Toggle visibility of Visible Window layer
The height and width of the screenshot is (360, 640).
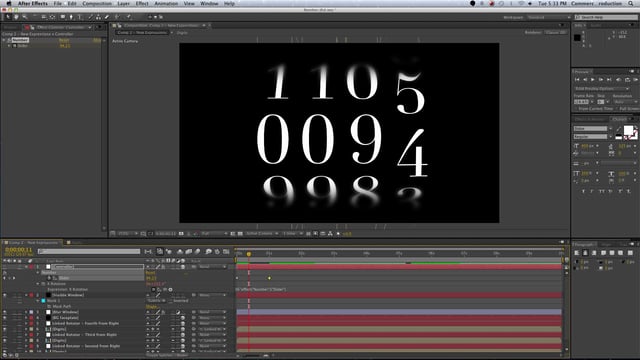pyautogui.click(x=4, y=295)
